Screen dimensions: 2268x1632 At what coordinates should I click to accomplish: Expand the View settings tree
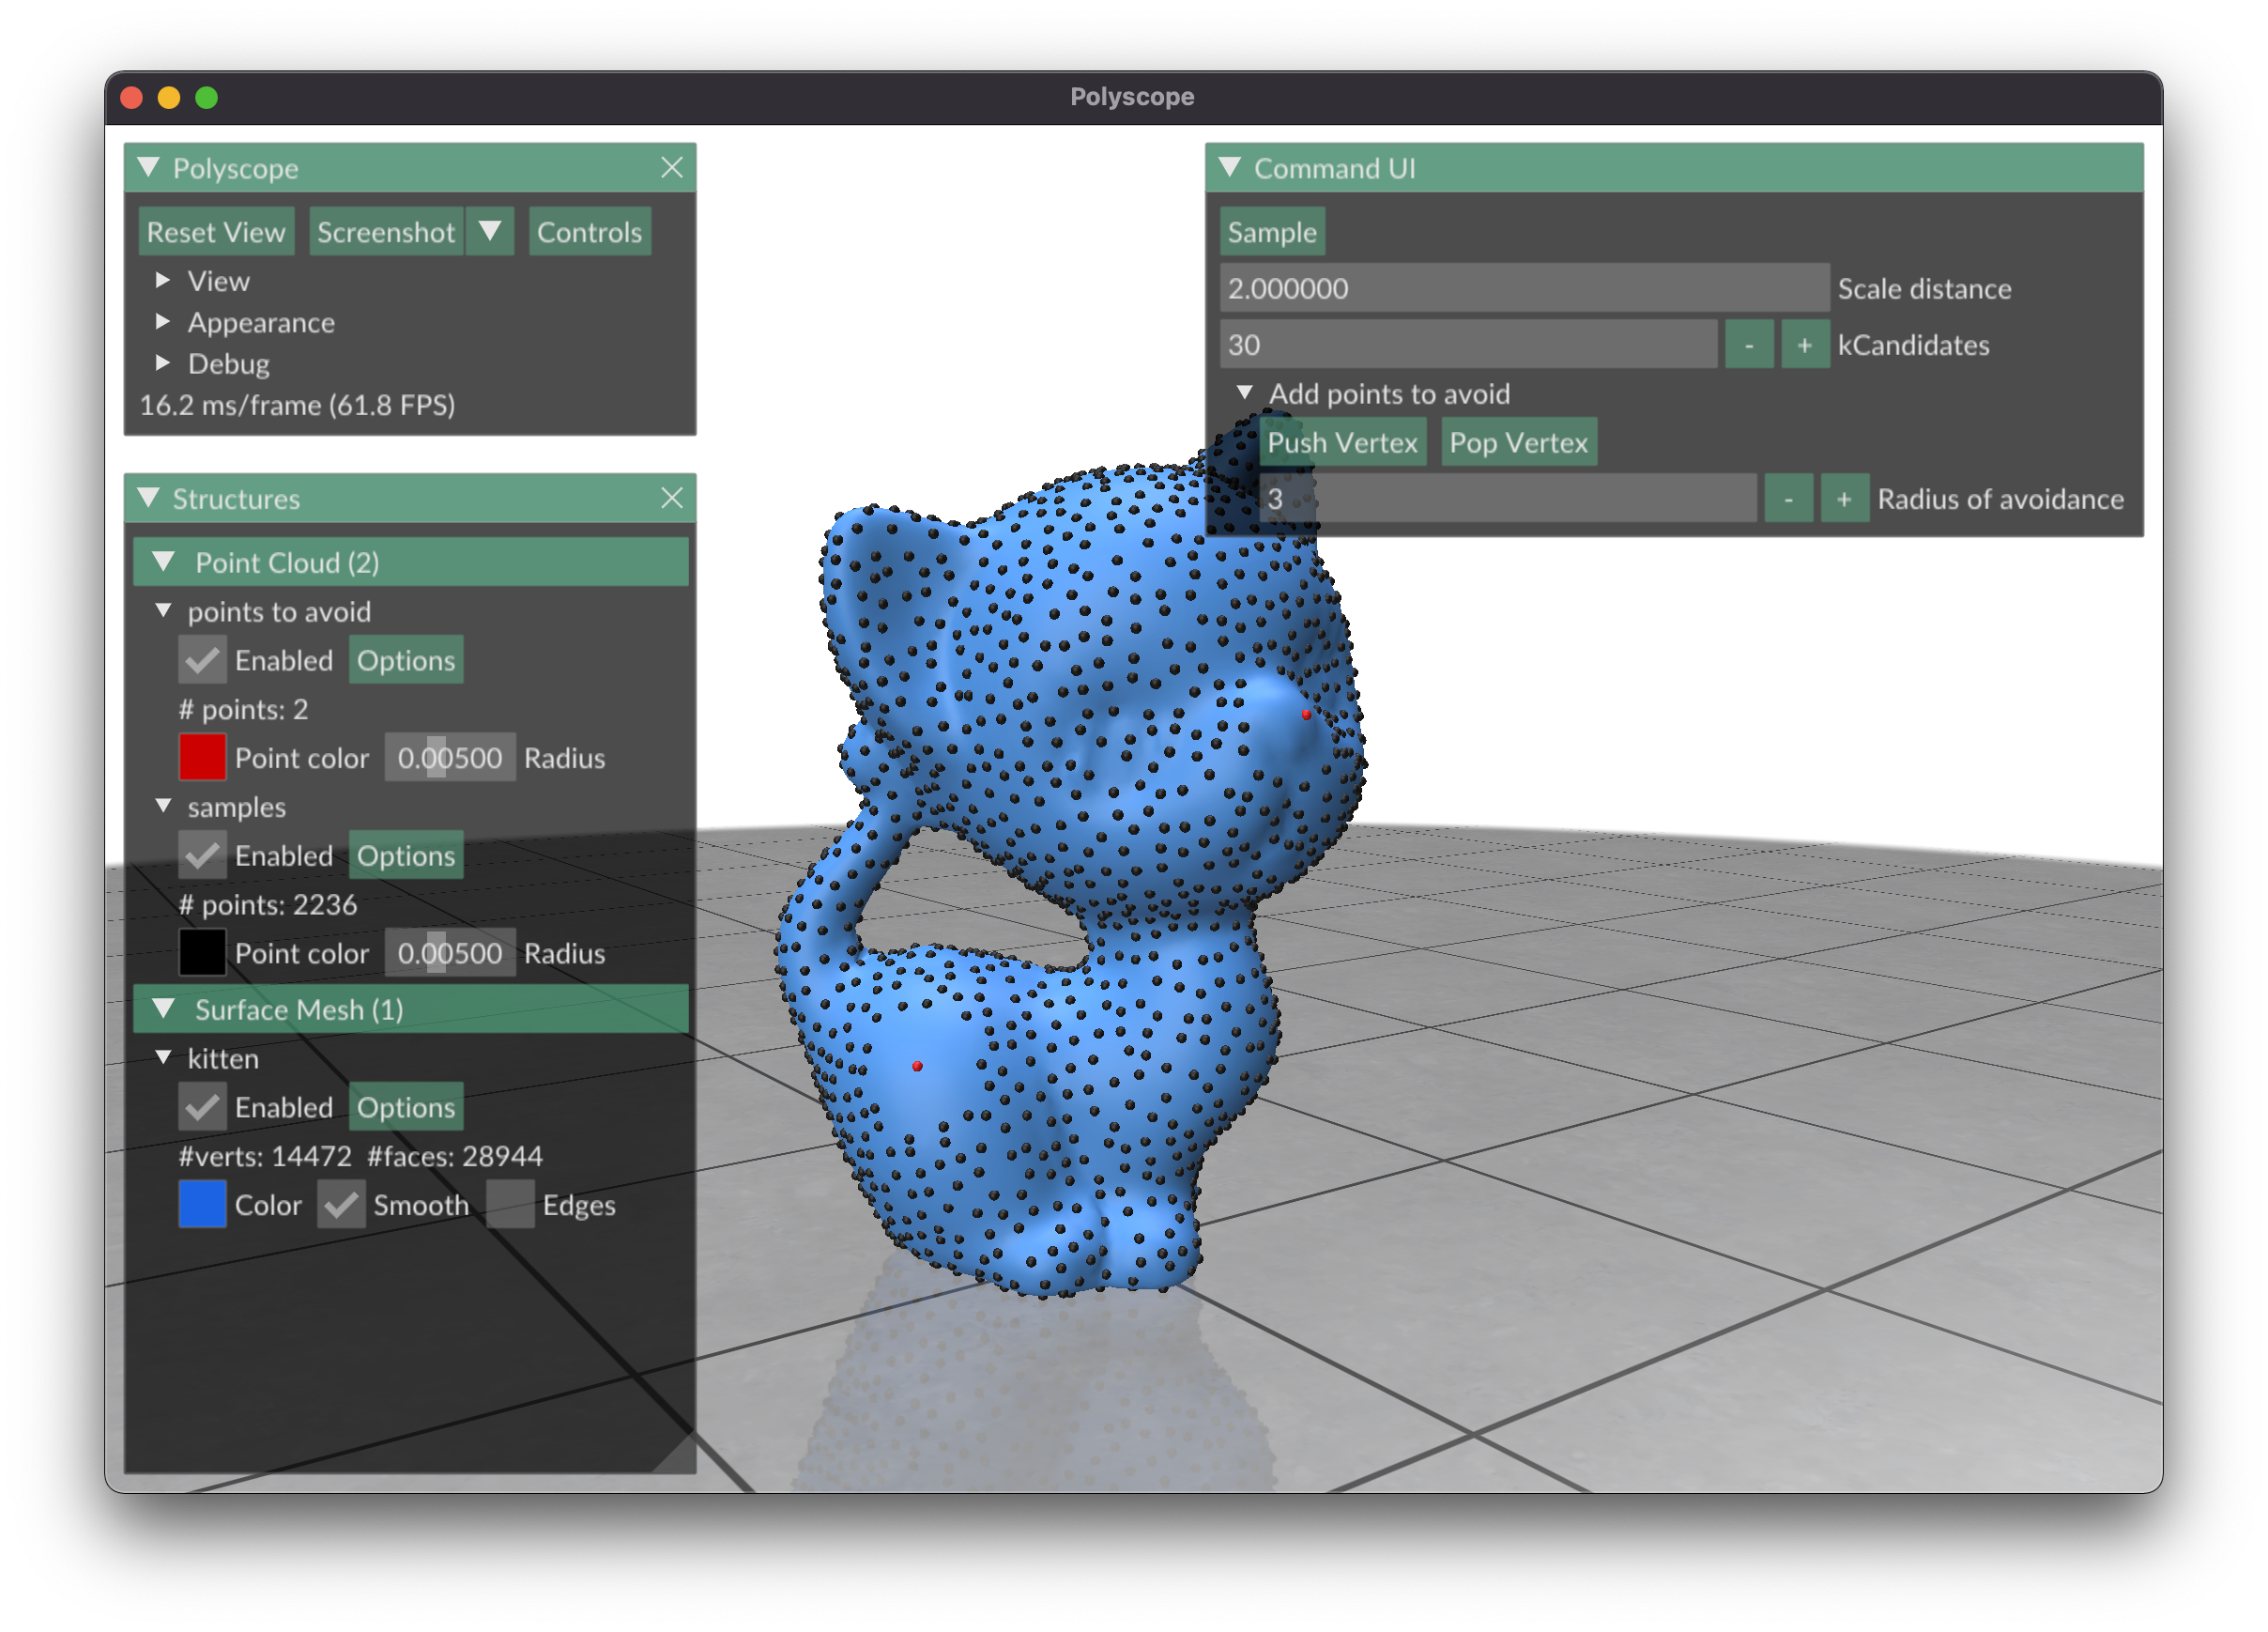pyautogui.click(x=163, y=281)
